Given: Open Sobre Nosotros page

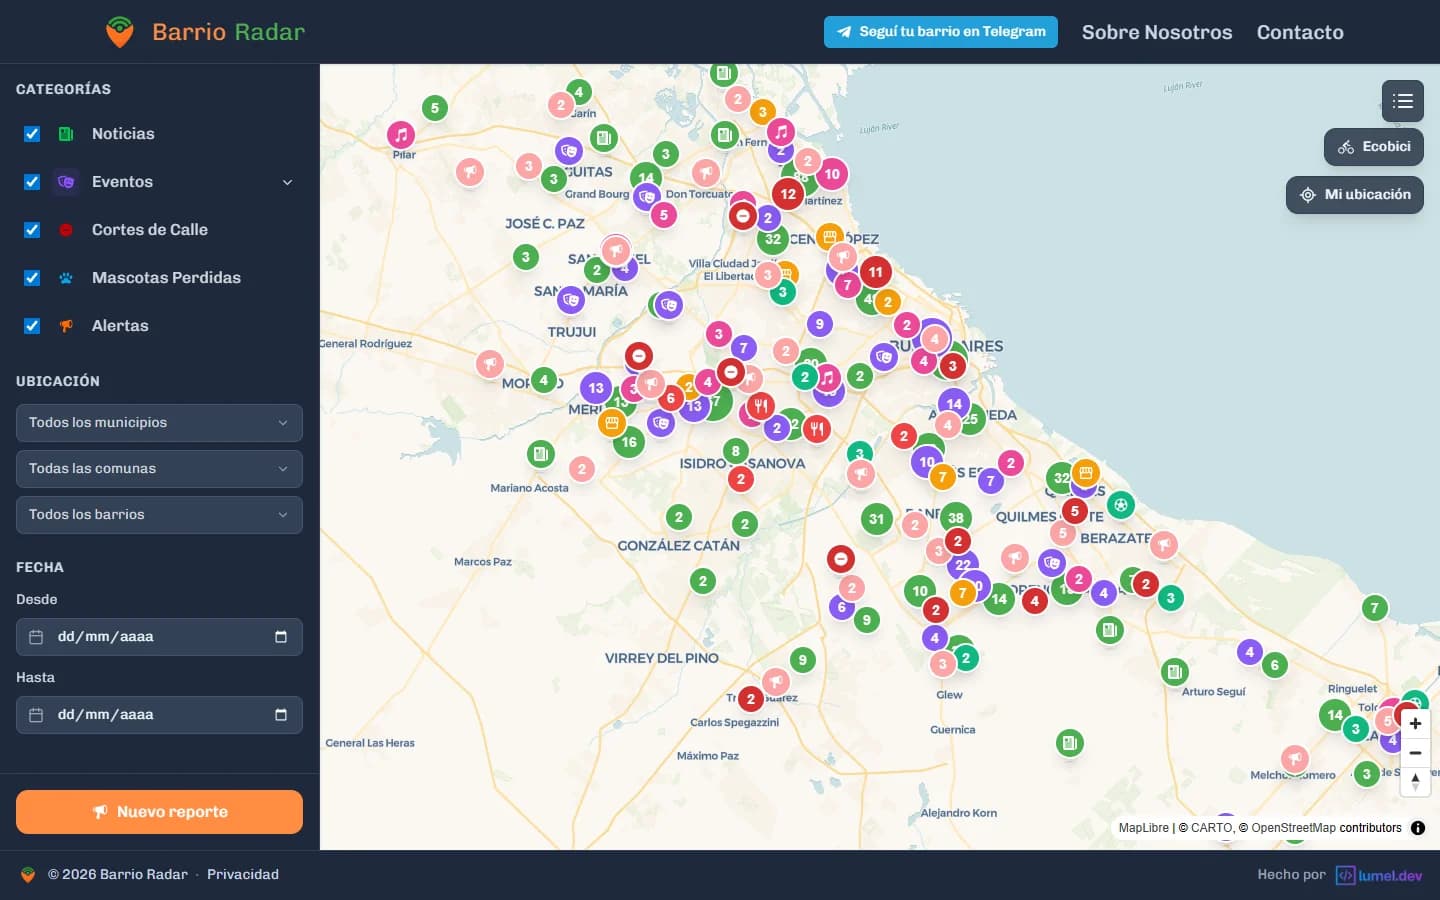Looking at the screenshot, I should click(1157, 32).
